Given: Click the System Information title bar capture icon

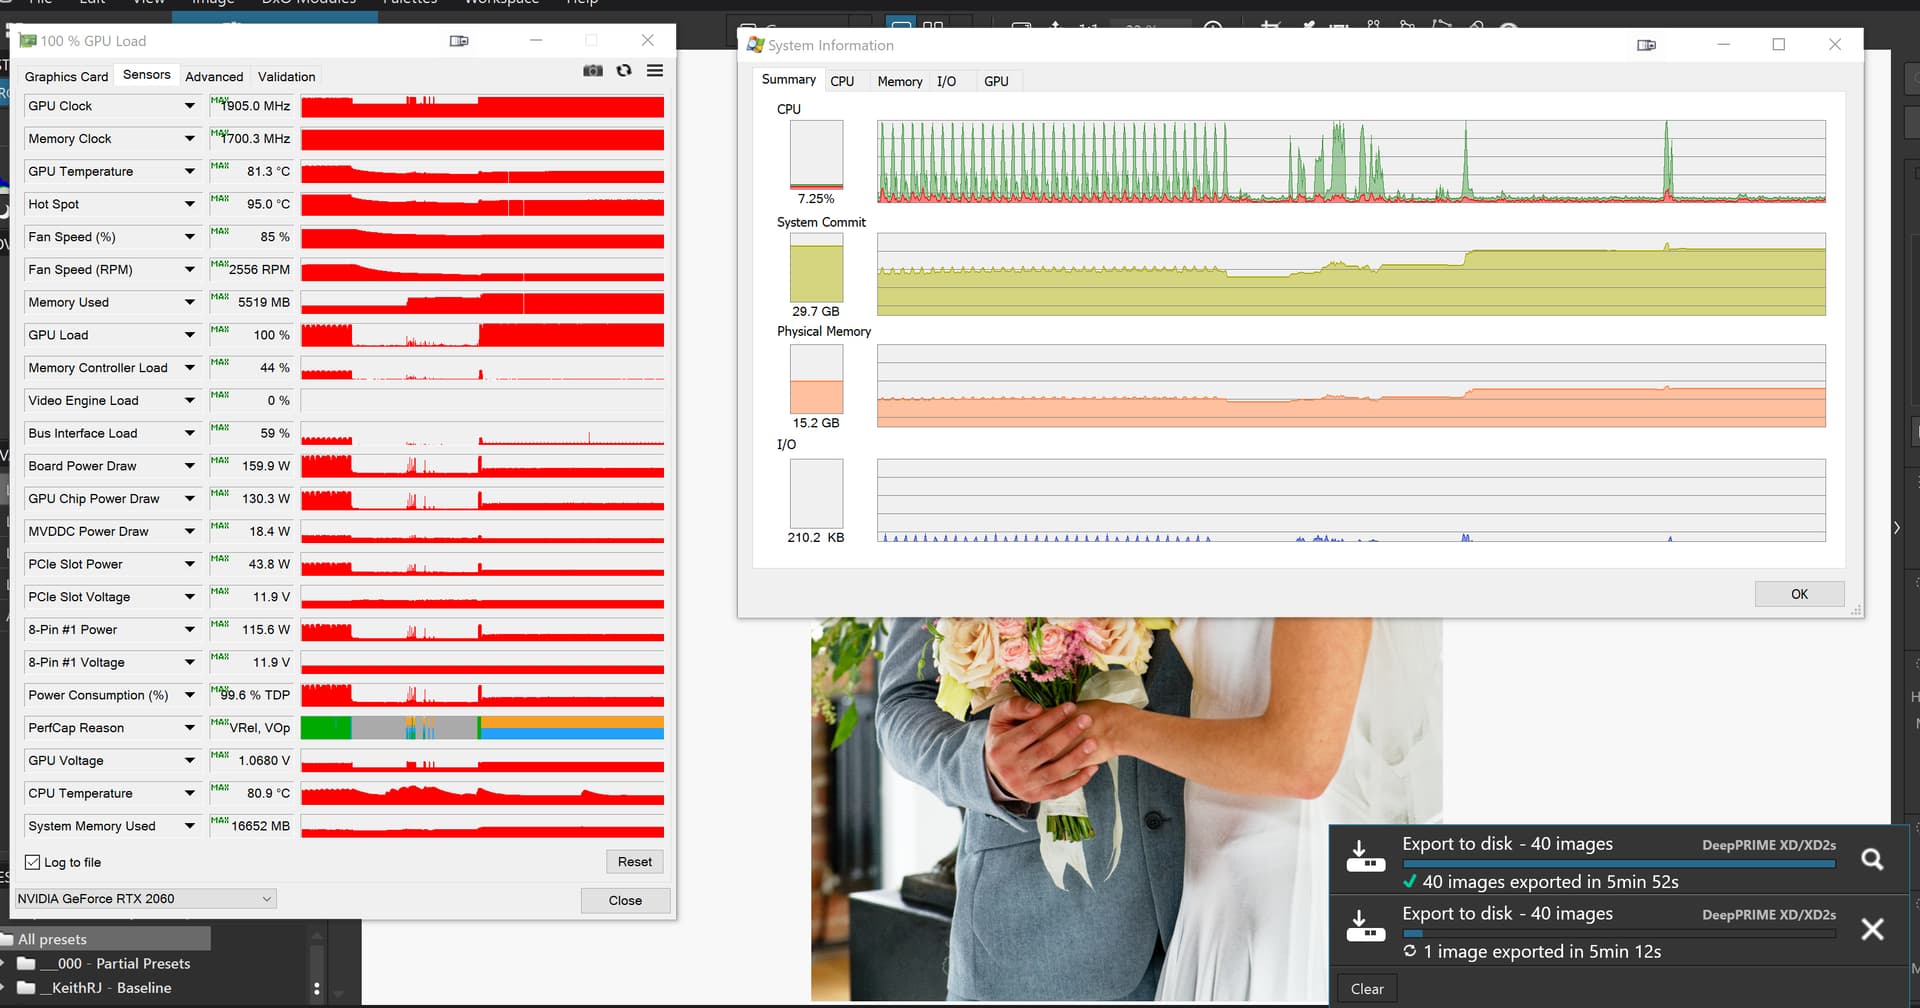Looking at the screenshot, I should [1646, 45].
